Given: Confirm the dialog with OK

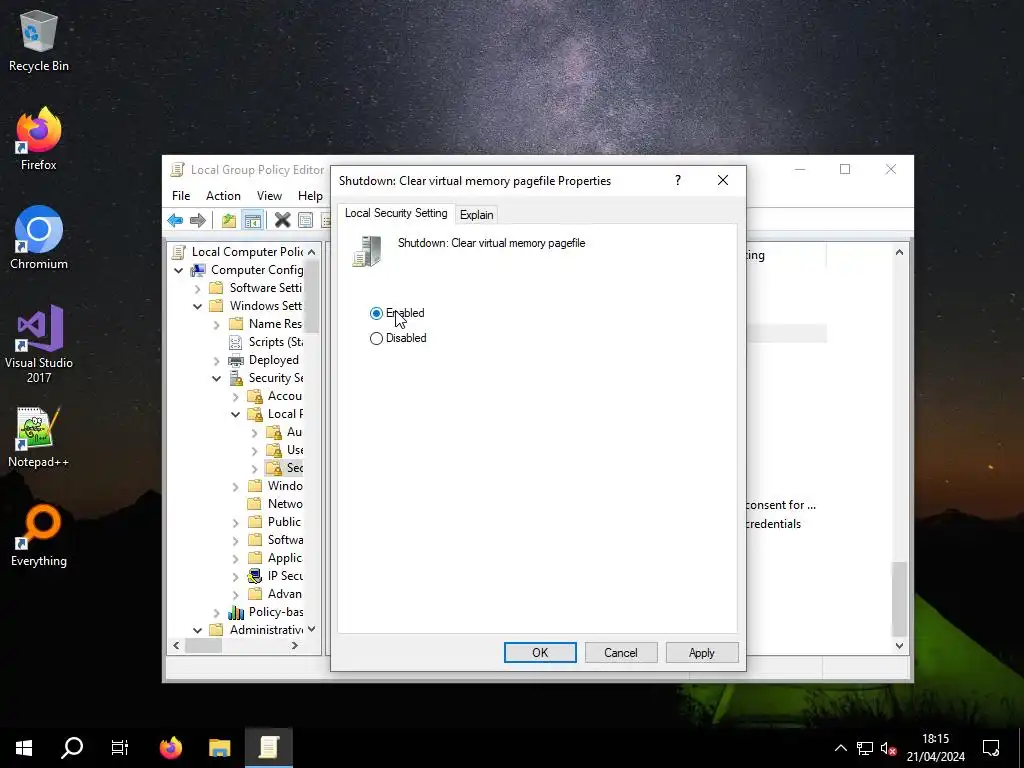Looking at the screenshot, I should tap(539, 652).
